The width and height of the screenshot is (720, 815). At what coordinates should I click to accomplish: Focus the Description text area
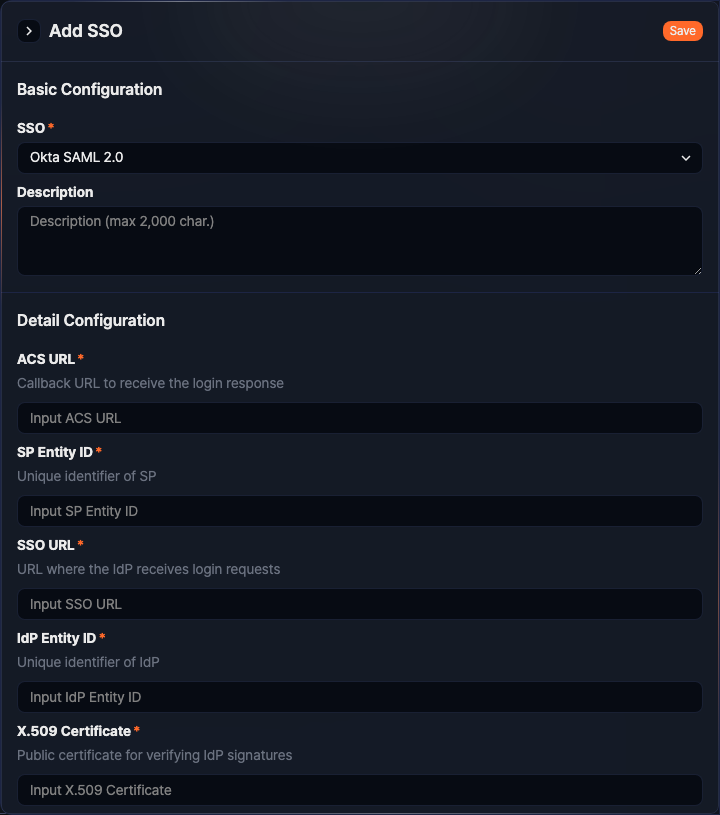pos(359,239)
